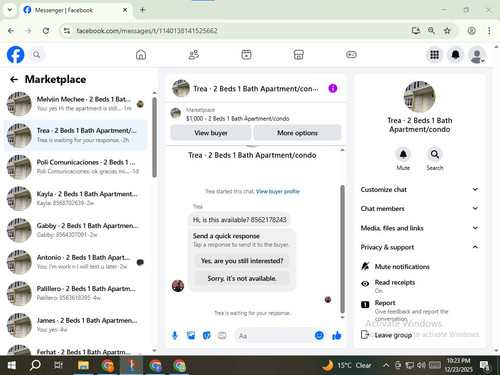Click the message input field Aa
Viewport: 500px width, 375px height.
274,336
